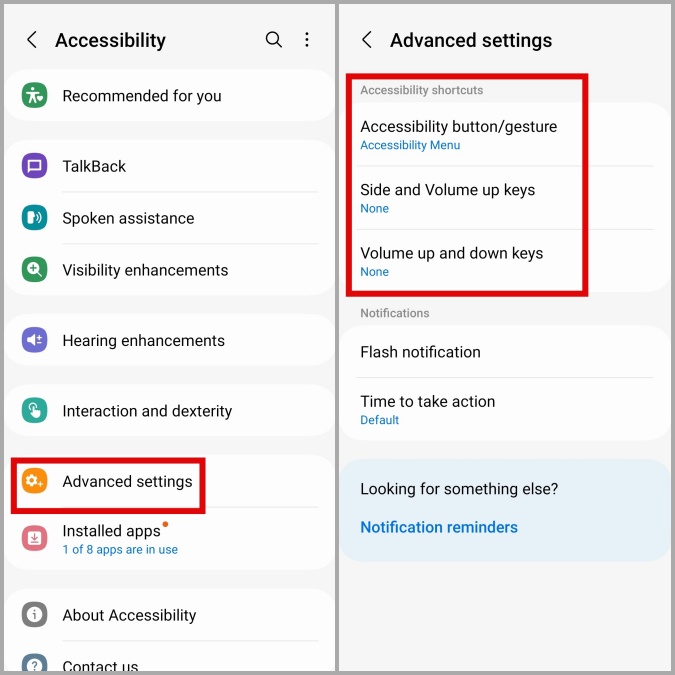This screenshot has height=675, width=675.
Task: Tap the Interaction and dexterity icon
Action: pyautogui.click(x=35, y=411)
